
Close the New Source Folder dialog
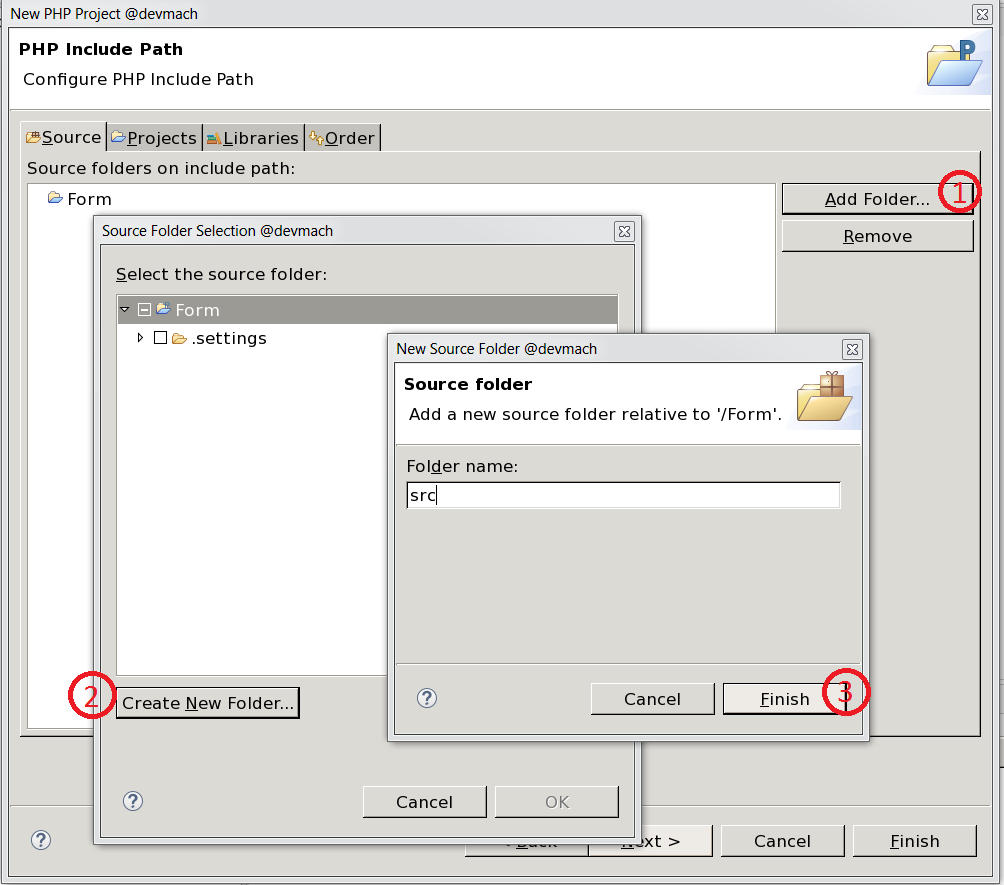[x=852, y=349]
